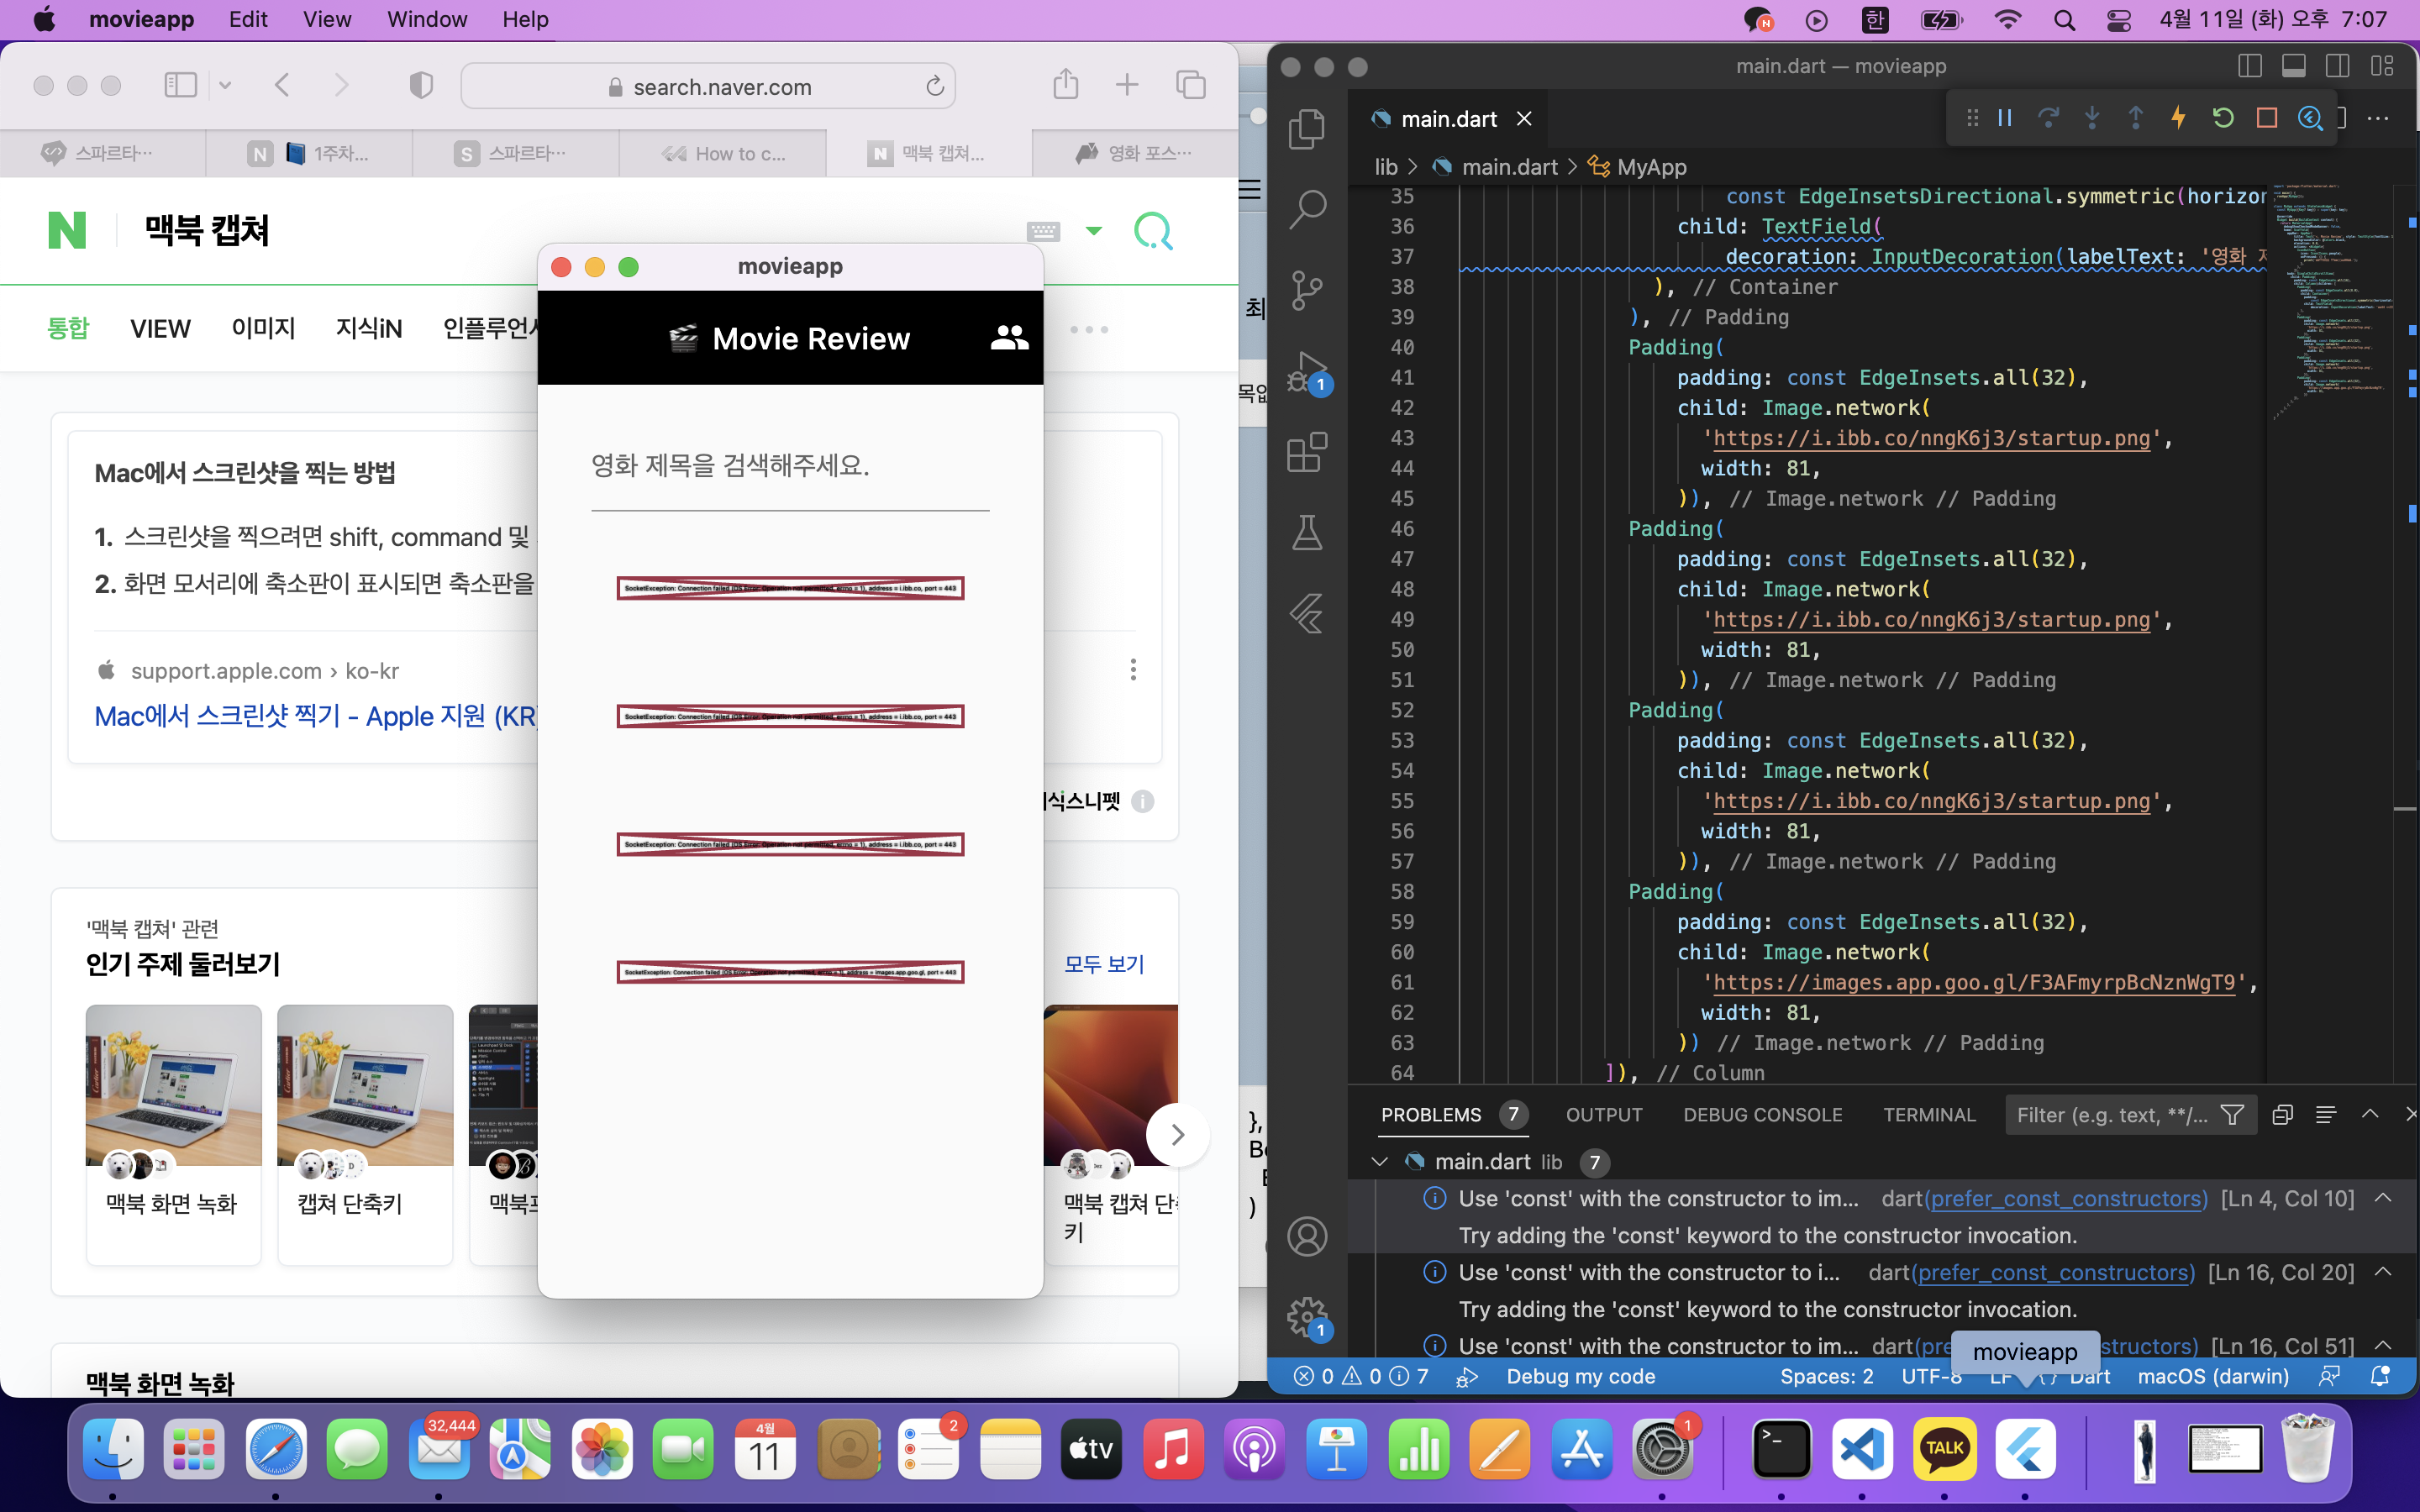Toggle VS Code secondary side bar layout
Image resolution: width=2420 pixels, height=1512 pixels.
coord(2338,66)
